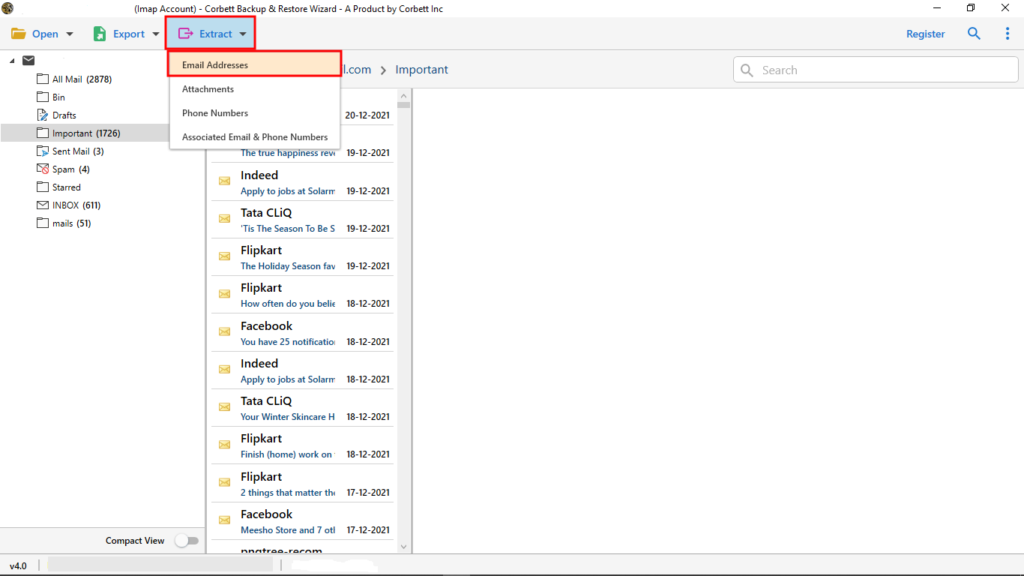Screen dimensions: 1024x576
Task: Click the Open button label
Action: (45, 34)
